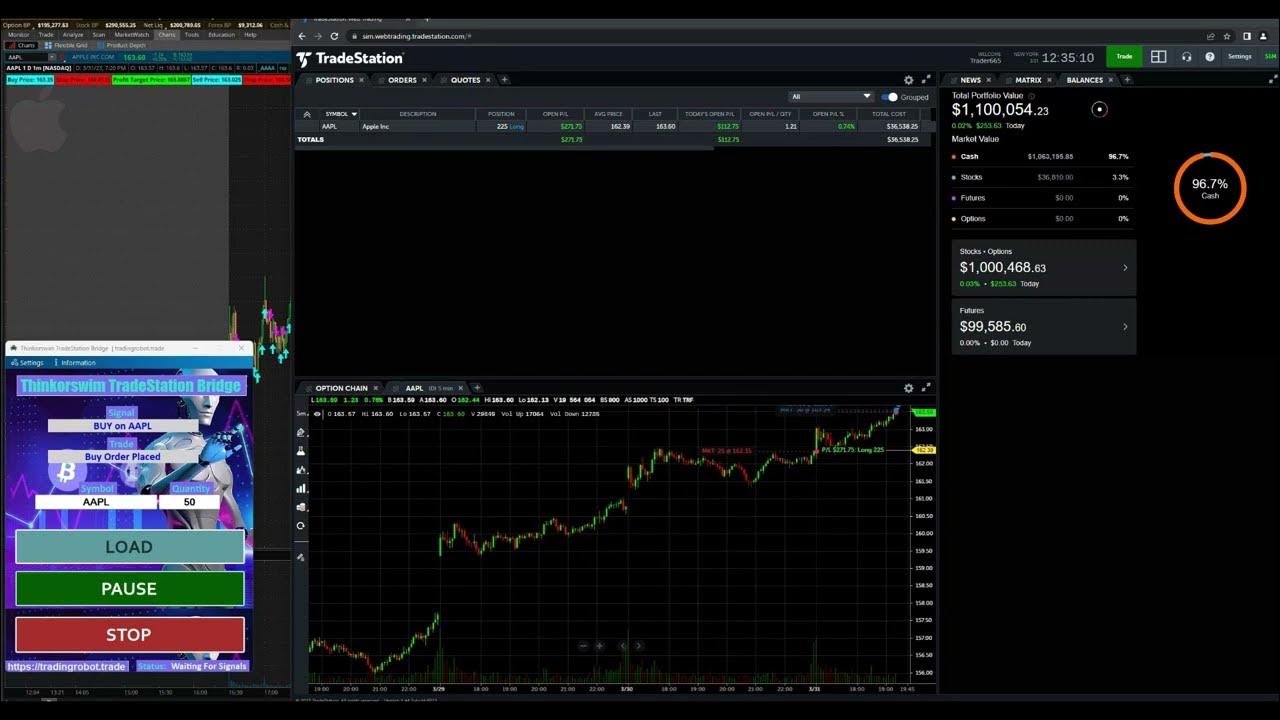Maximize the positions panel
Viewport: 1280px width, 720px height.
click(926, 80)
